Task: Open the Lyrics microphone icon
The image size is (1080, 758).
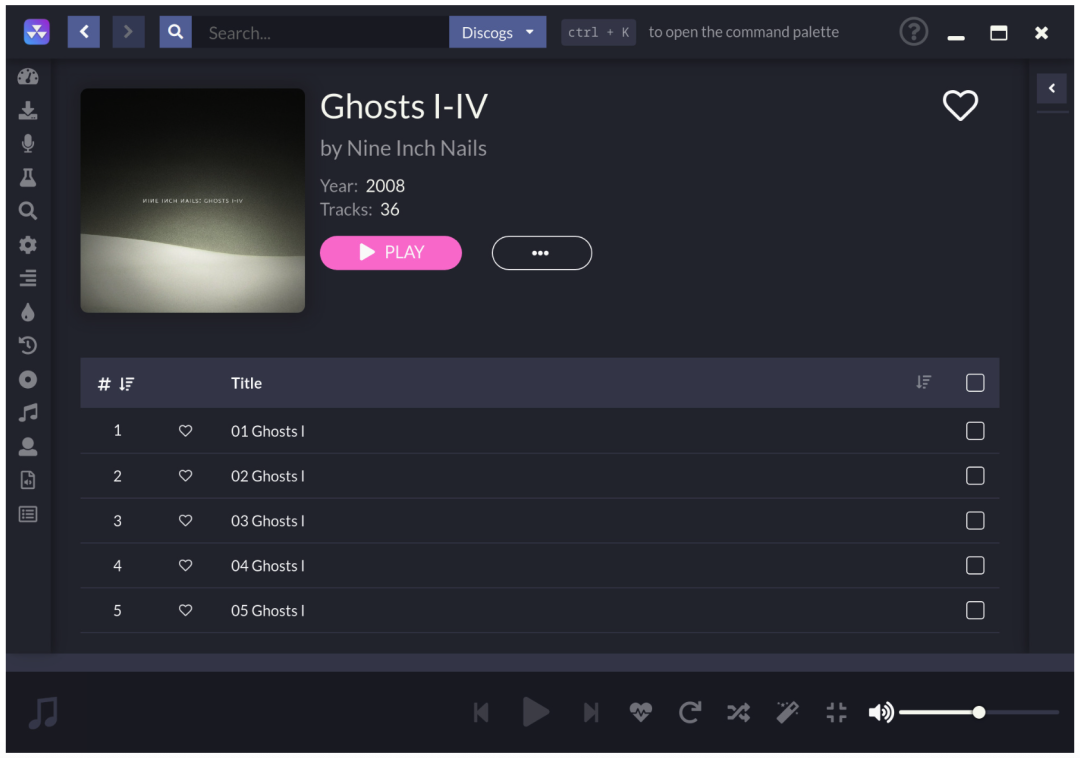Action: [x=28, y=143]
